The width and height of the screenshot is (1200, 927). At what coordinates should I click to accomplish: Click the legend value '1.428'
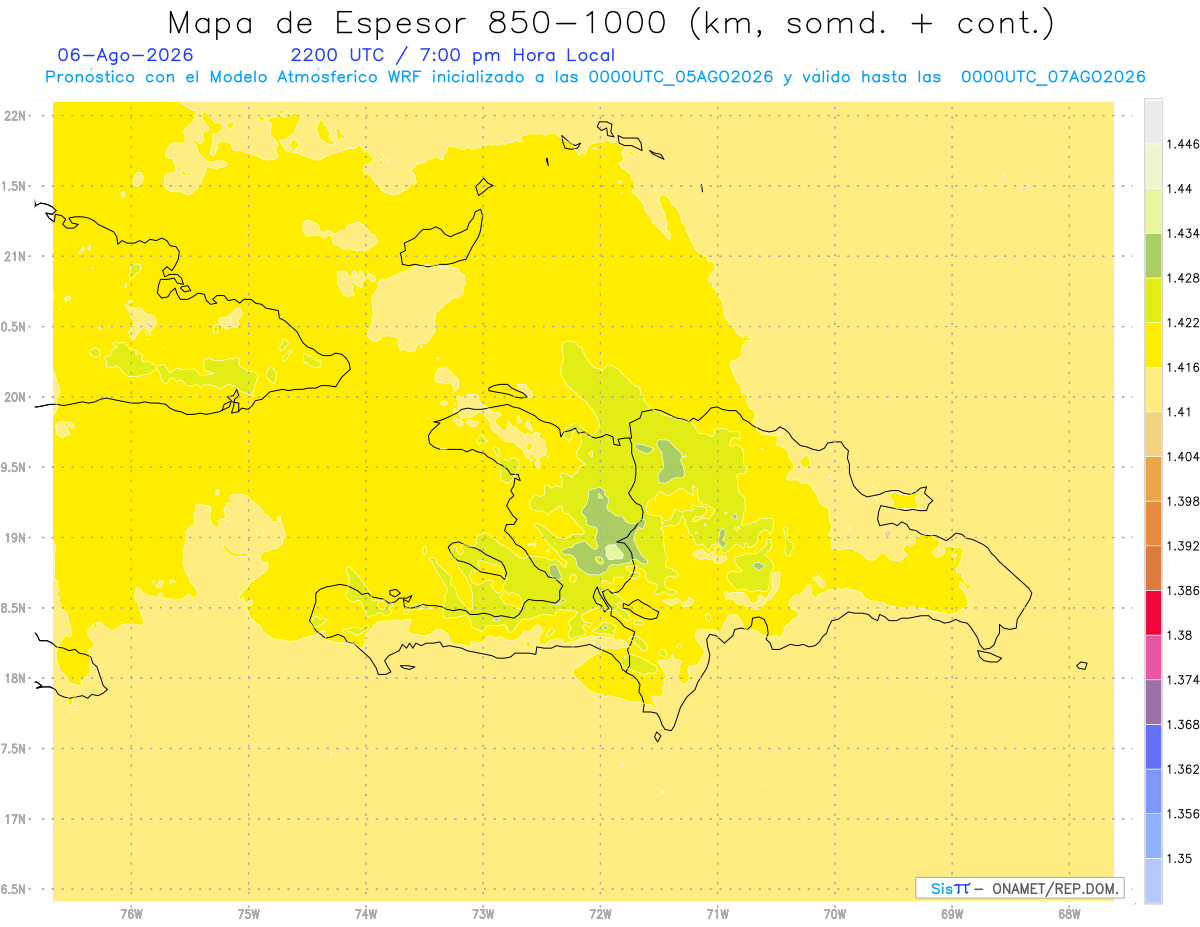pyautogui.click(x=1183, y=278)
